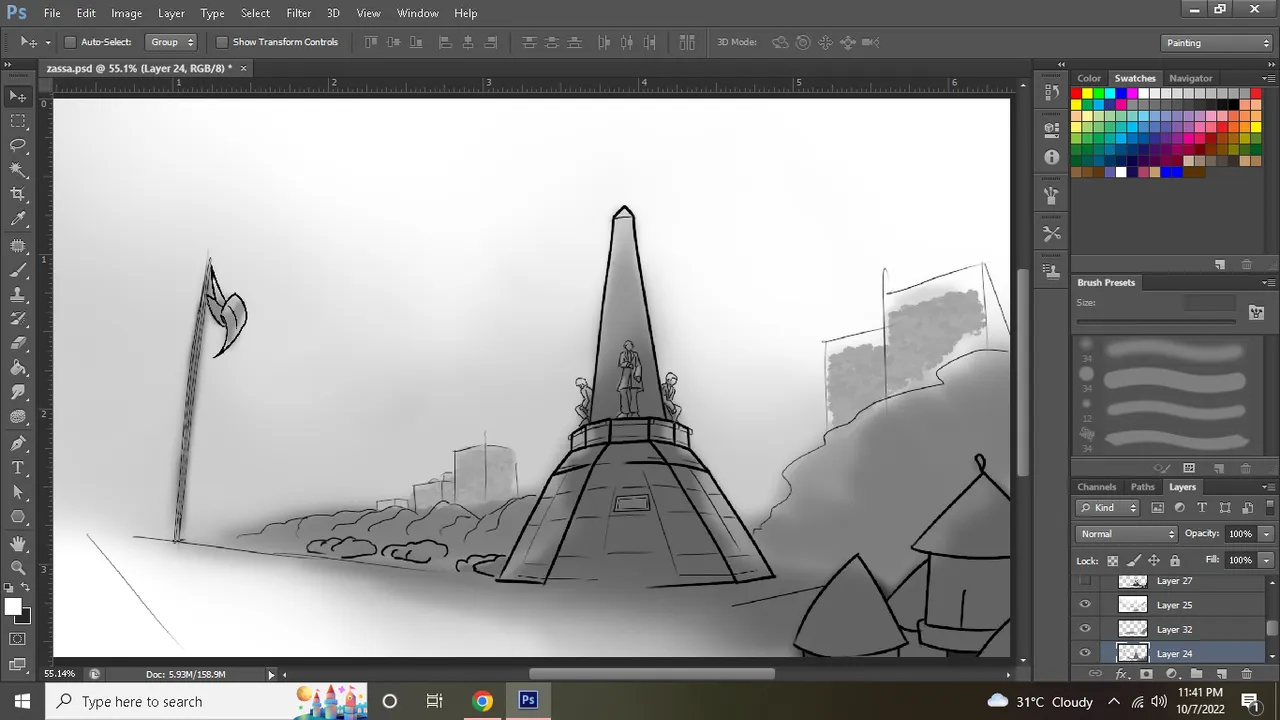
Task: Open the Image menu
Action: pos(126,13)
